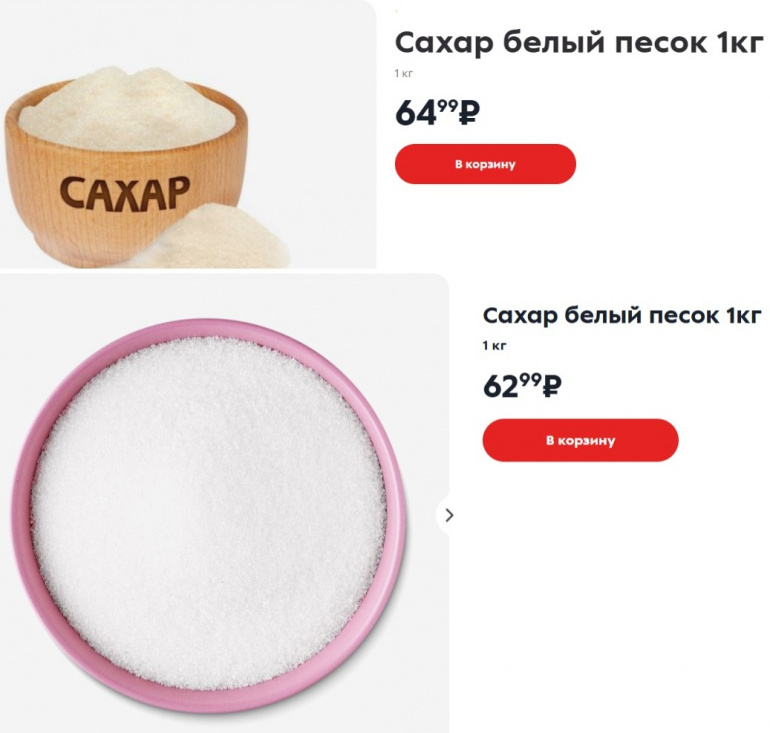Click the САХАР lettering on the wooden bowl
Image resolution: width=770 pixels, height=733 pixels.
pyautogui.click(x=125, y=193)
